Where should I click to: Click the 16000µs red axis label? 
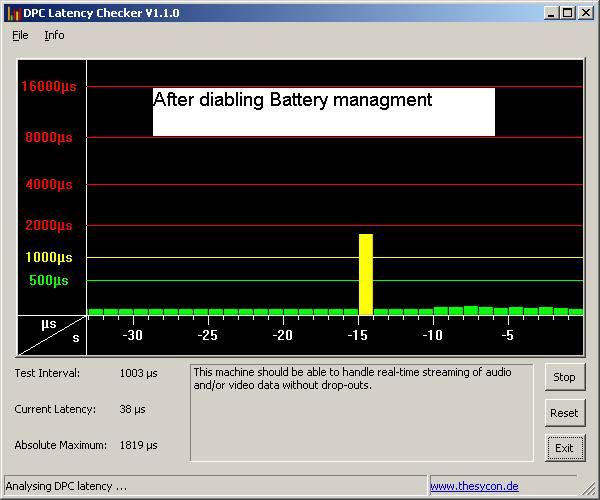[49, 87]
